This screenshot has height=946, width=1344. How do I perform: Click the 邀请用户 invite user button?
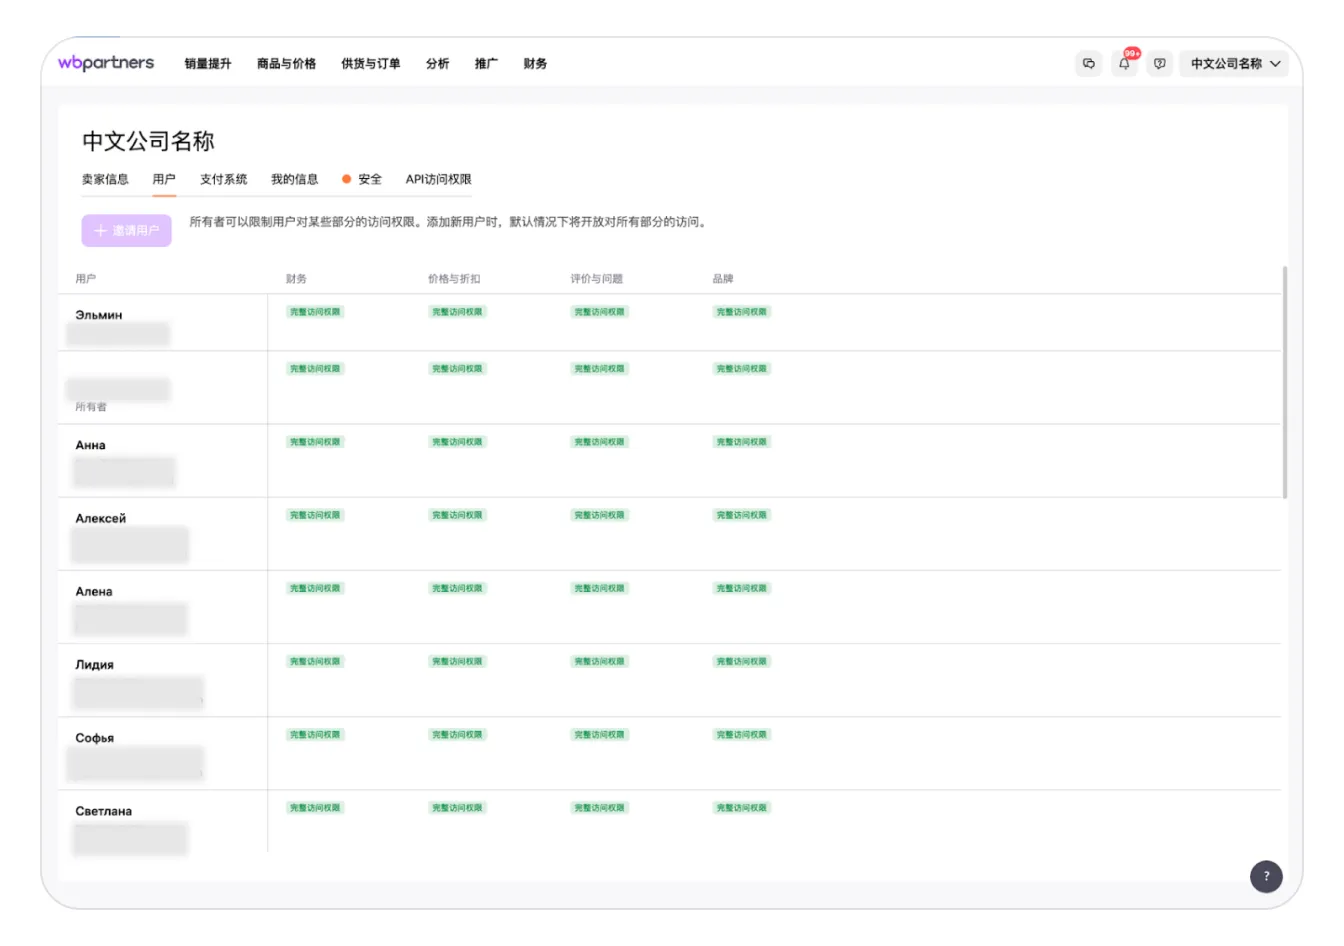pos(126,230)
